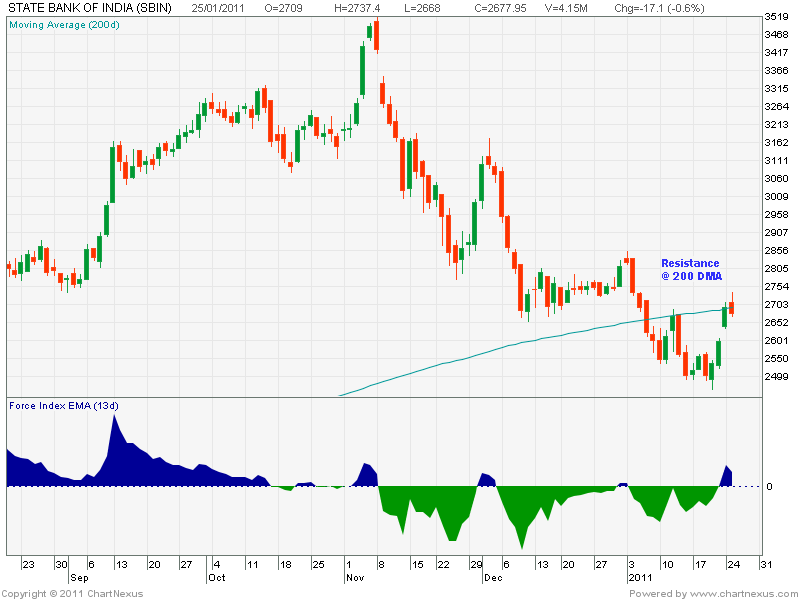Click the low value L=2668

pos(422,8)
